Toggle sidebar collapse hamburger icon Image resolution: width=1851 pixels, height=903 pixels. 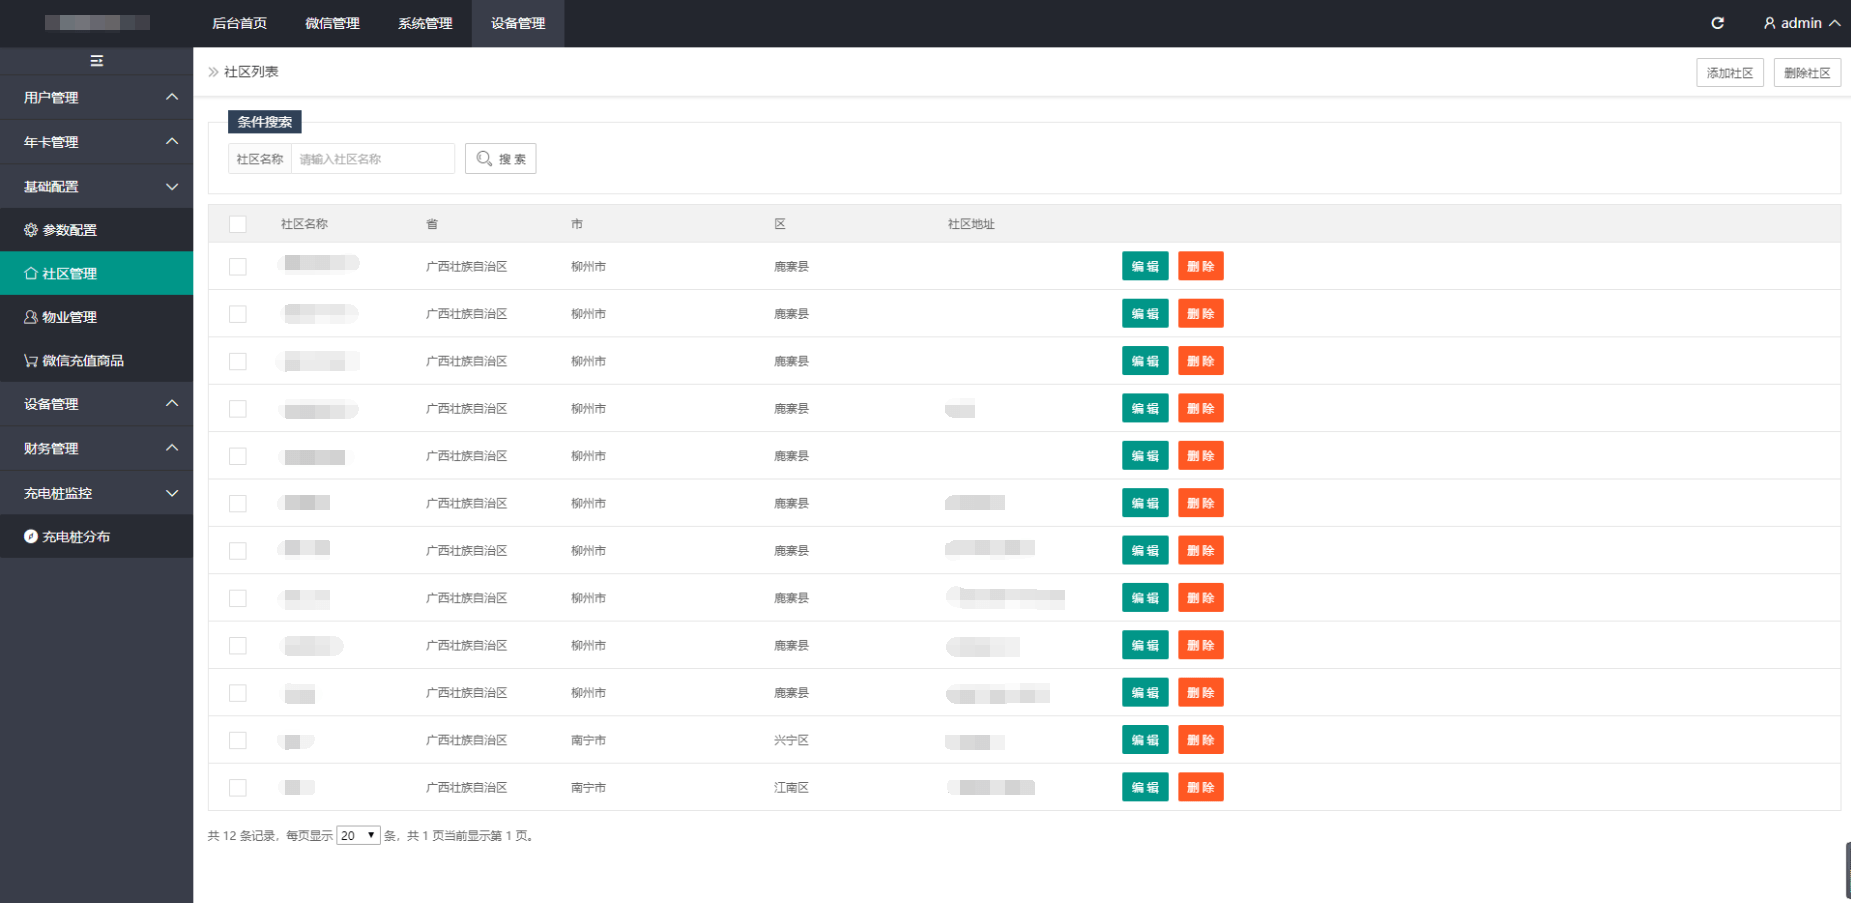[97, 61]
